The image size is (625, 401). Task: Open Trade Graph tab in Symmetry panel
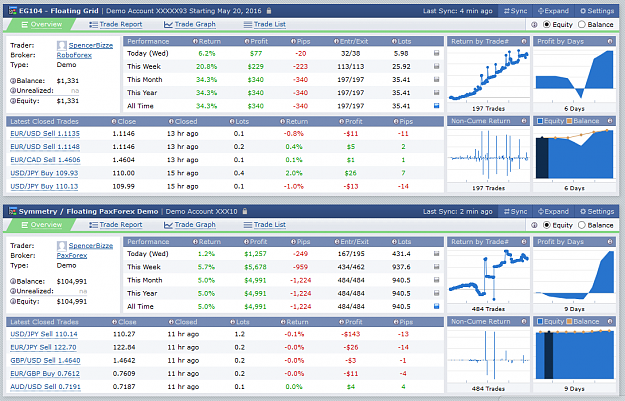(190, 225)
